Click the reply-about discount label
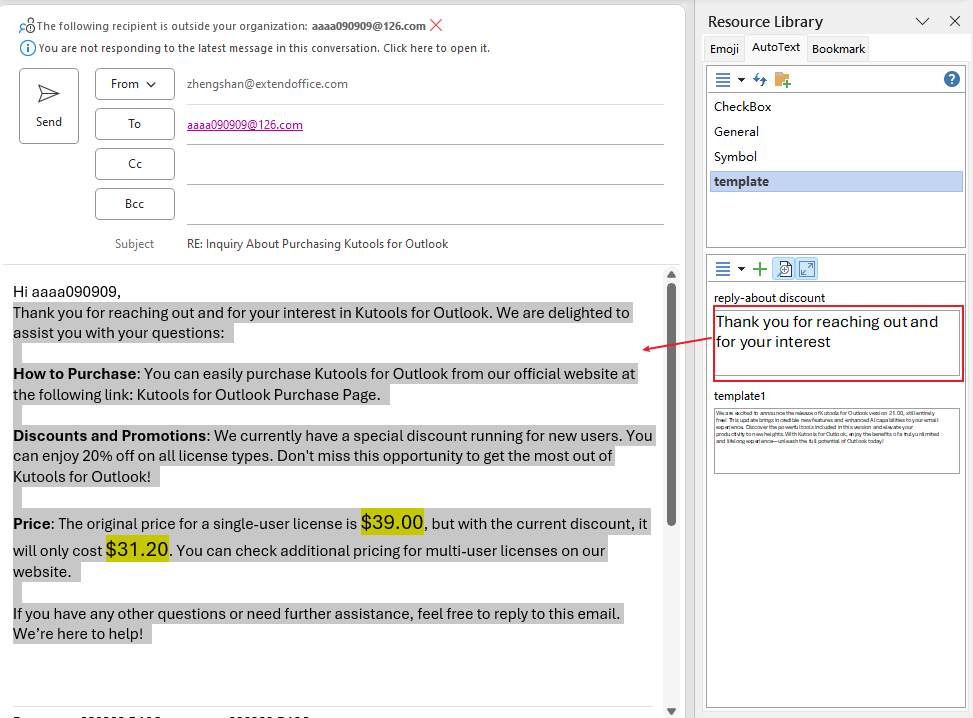This screenshot has width=973, height=718. point(769,298)
